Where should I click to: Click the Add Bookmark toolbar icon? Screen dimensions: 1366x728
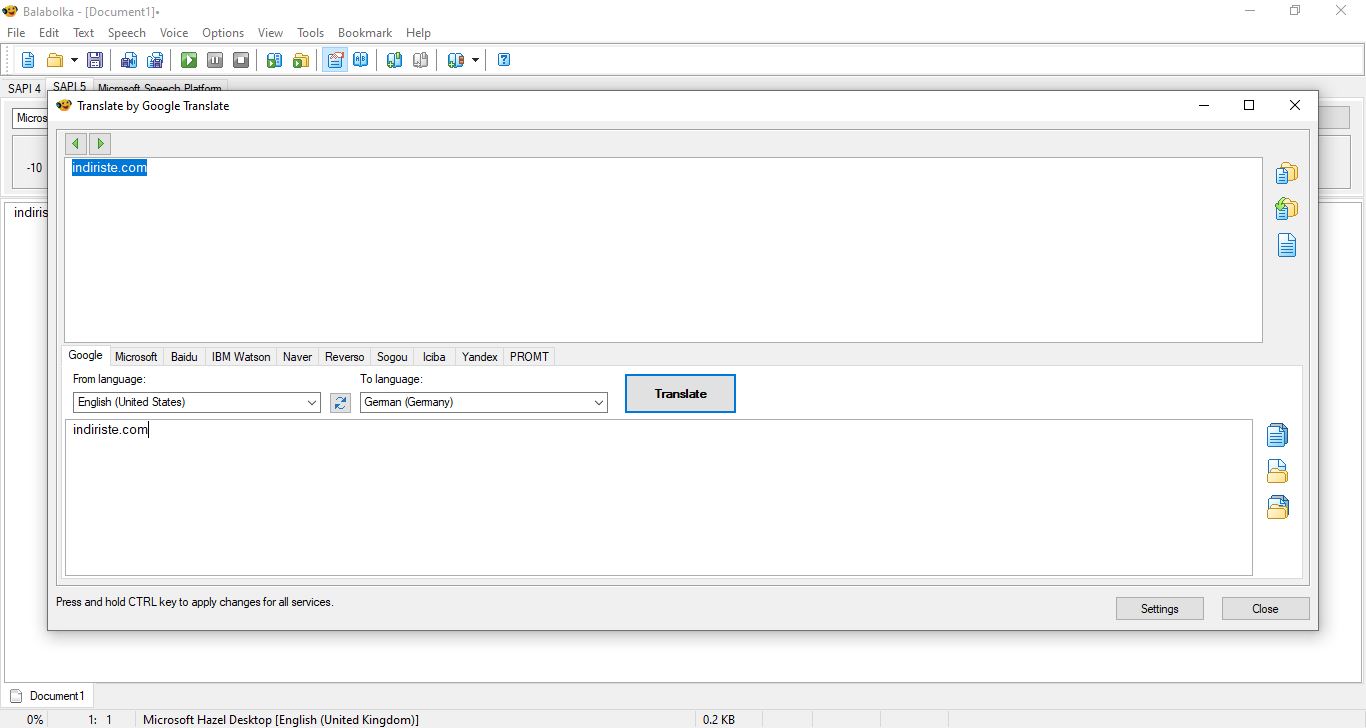pos(395,60)
